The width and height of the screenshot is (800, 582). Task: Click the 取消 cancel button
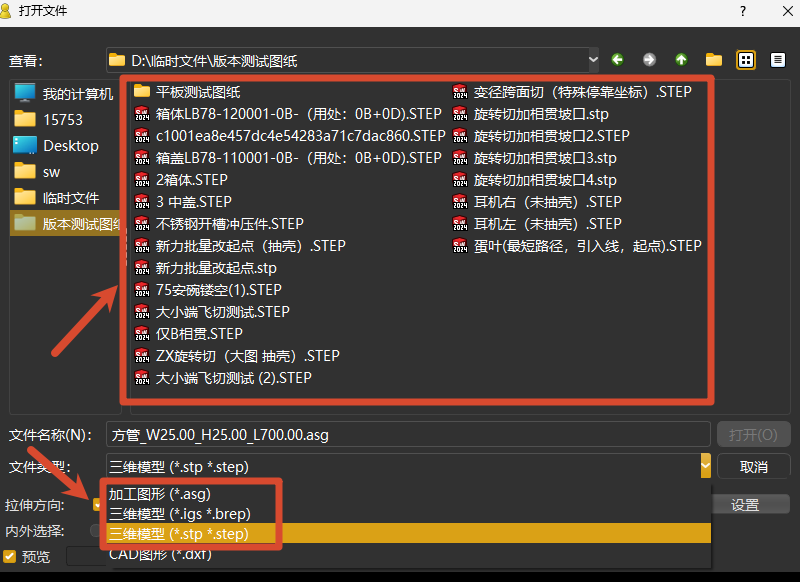(754, 466)
